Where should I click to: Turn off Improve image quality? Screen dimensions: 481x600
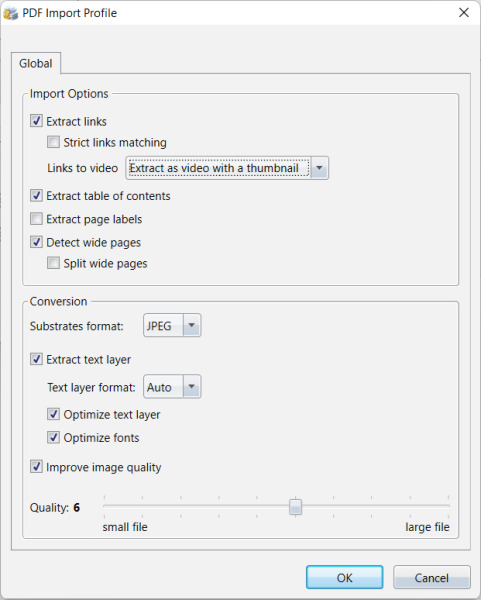coord(36,467)
